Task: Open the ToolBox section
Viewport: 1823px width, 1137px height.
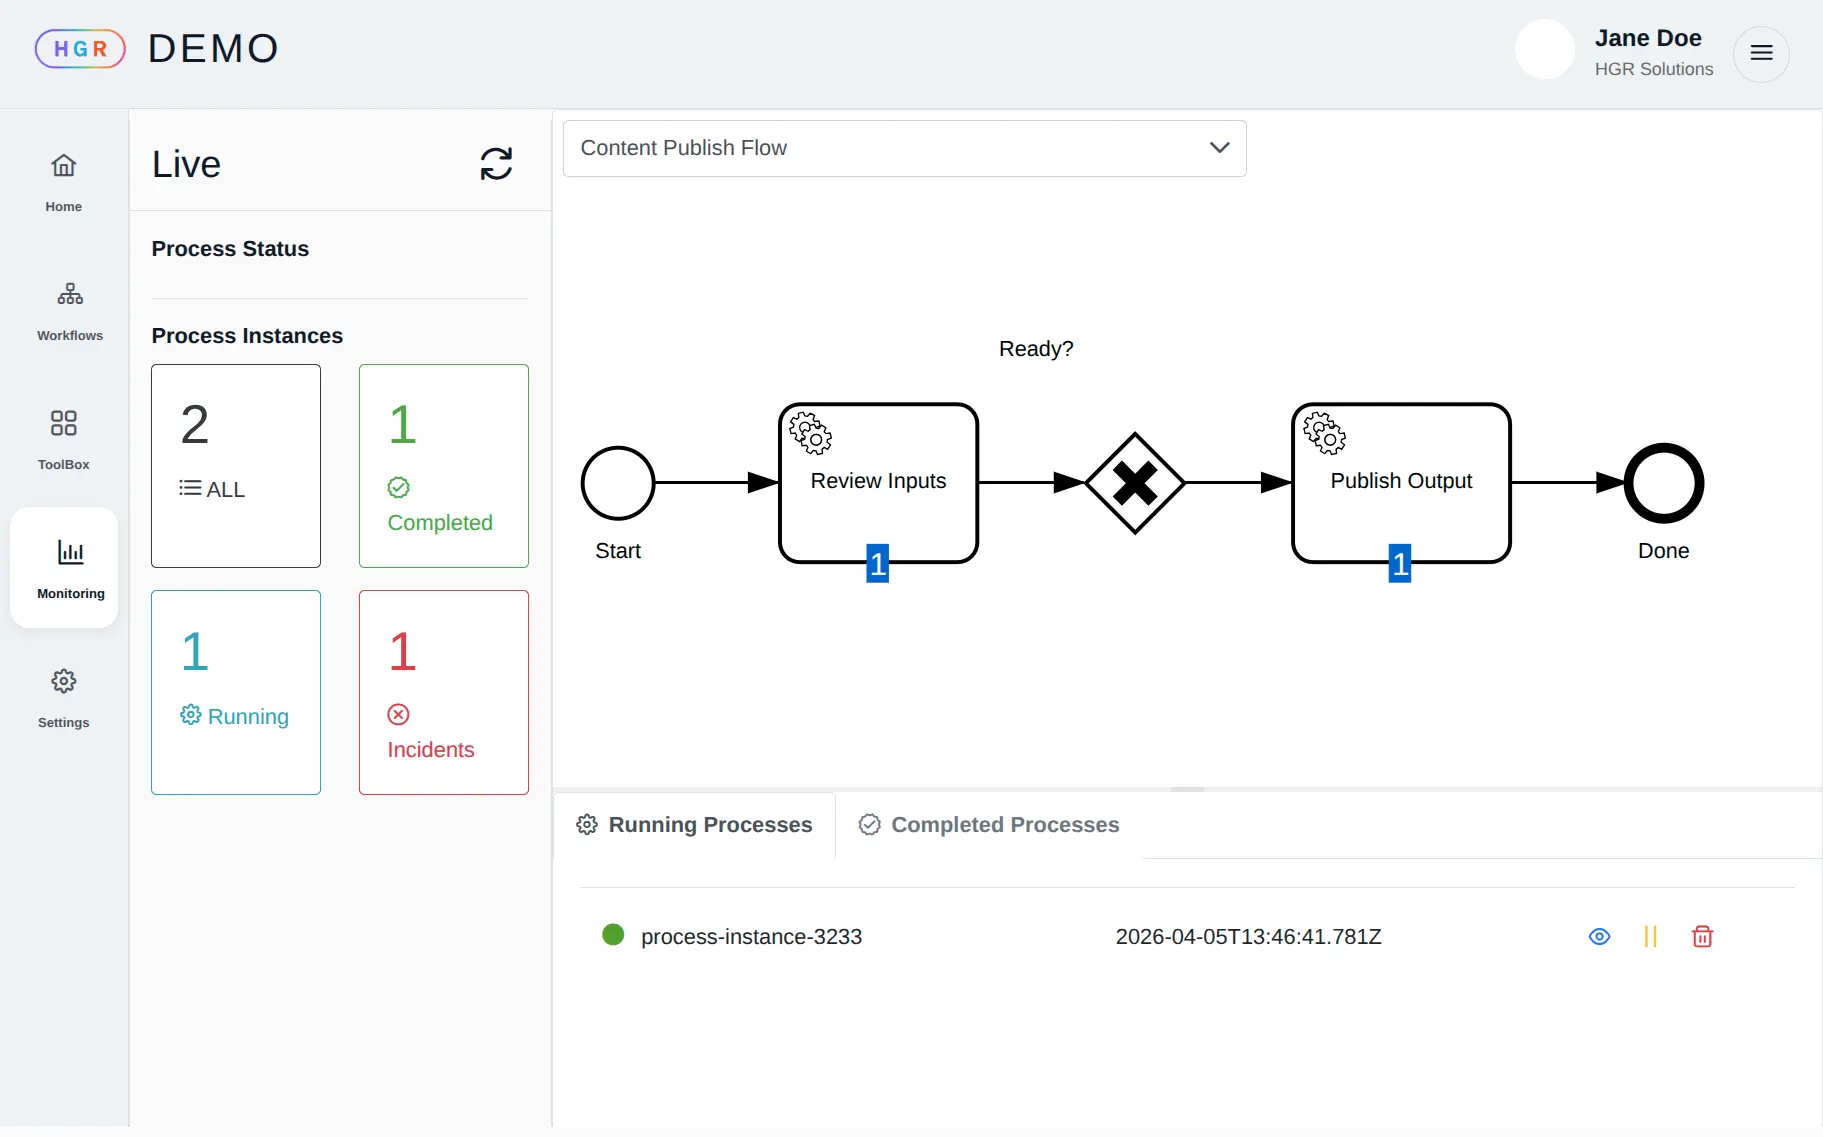Action: click(64, 439)
